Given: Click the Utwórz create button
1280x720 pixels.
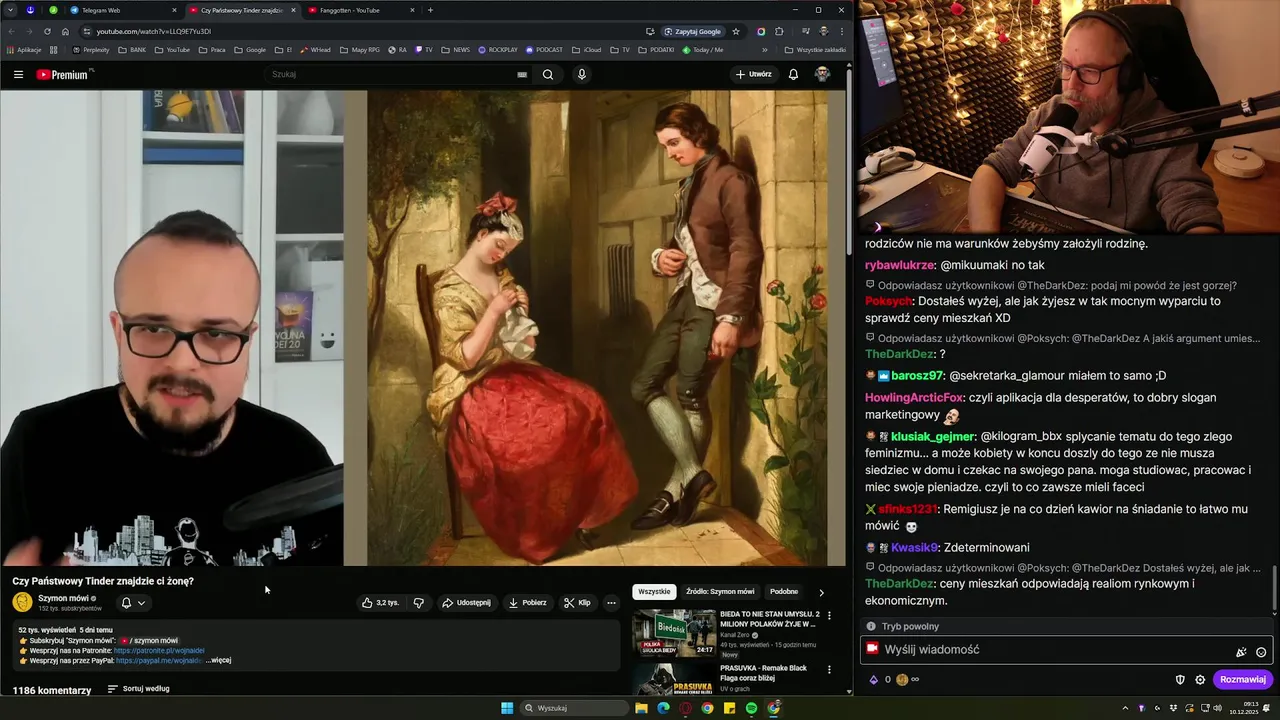Looking at the screenshot, I should 754,74.
